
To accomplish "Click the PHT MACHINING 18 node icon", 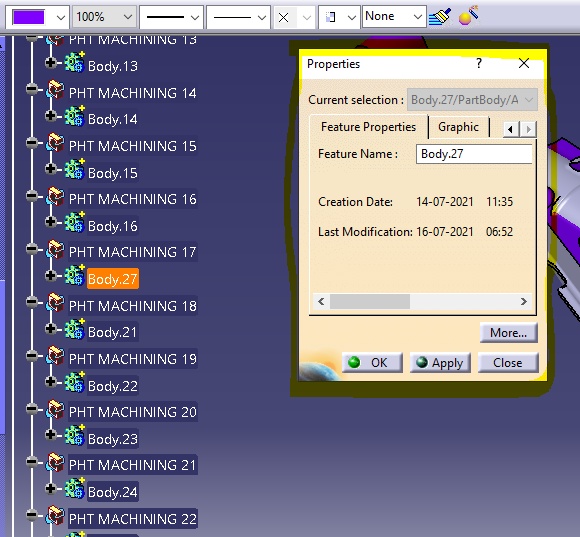I will 55,302.
